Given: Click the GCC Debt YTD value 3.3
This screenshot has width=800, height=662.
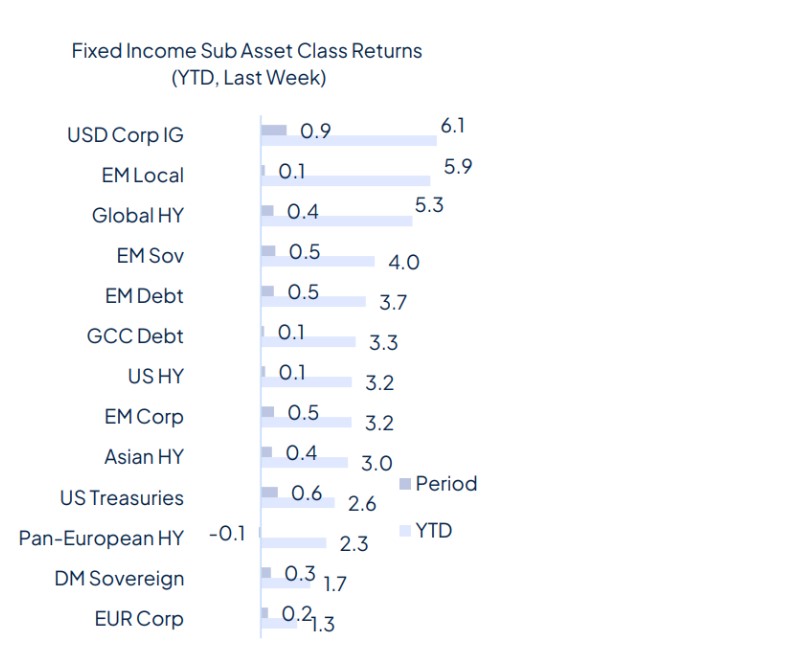Looking at the screenshot, I should coord(383,343).
